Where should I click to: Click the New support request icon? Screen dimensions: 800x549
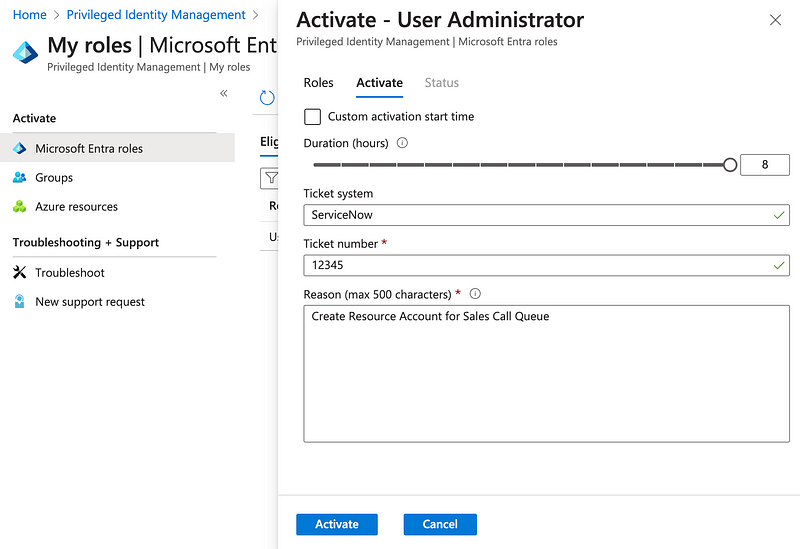19,302
